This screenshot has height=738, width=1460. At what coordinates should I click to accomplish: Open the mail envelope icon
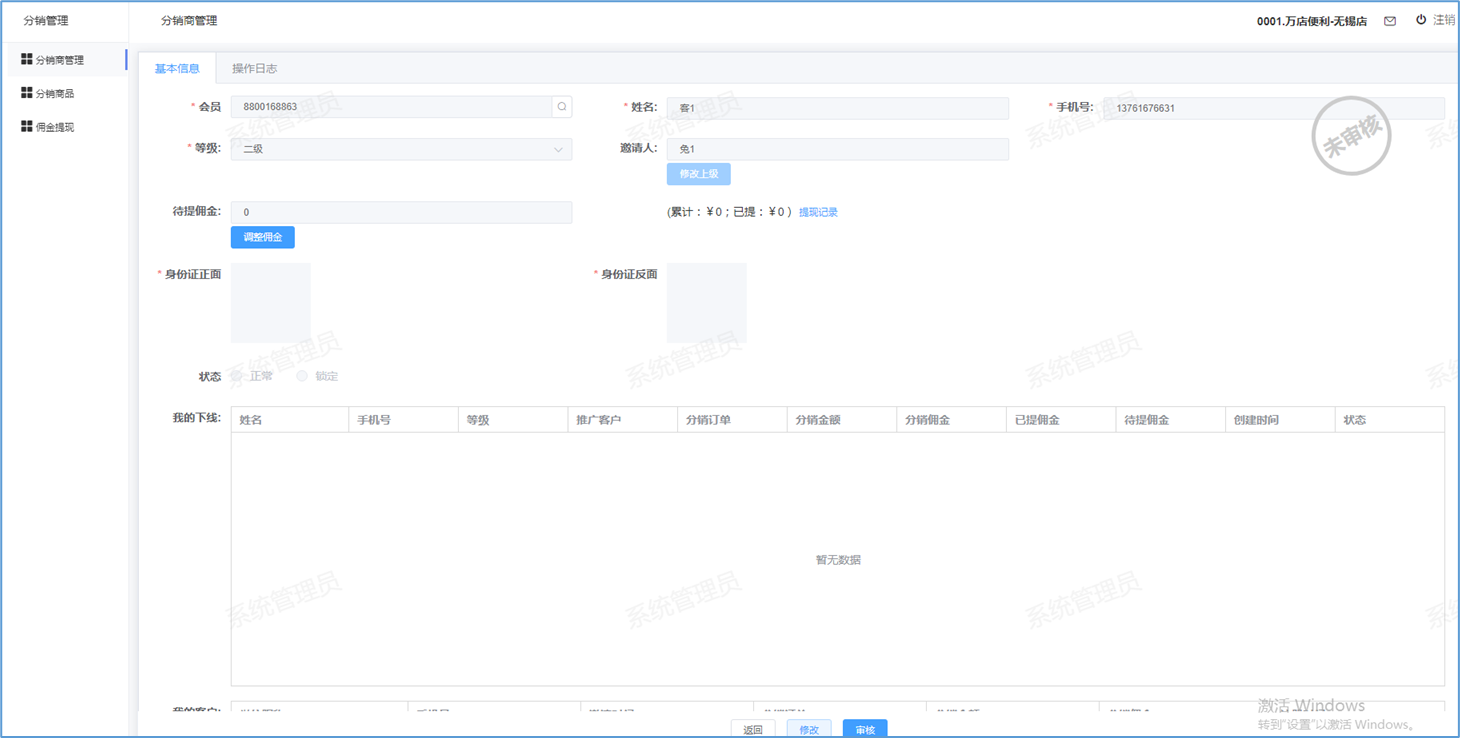[x=1390, y=21]
